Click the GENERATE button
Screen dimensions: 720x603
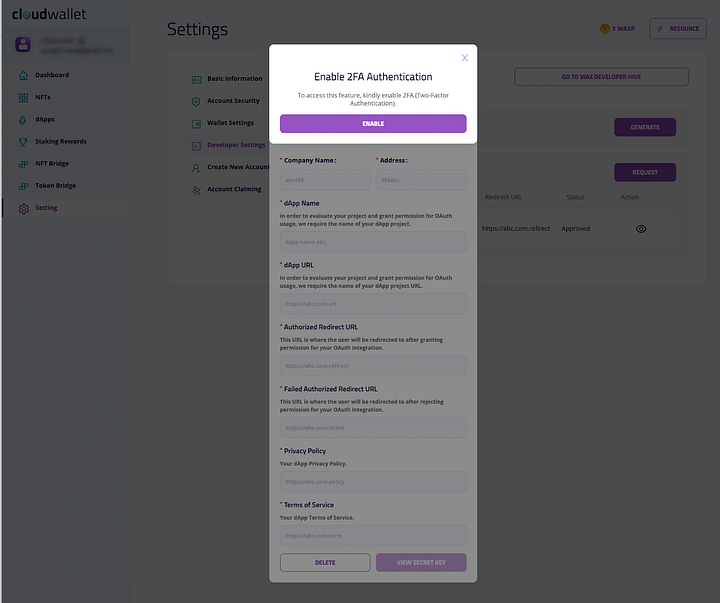click(645, 127)
